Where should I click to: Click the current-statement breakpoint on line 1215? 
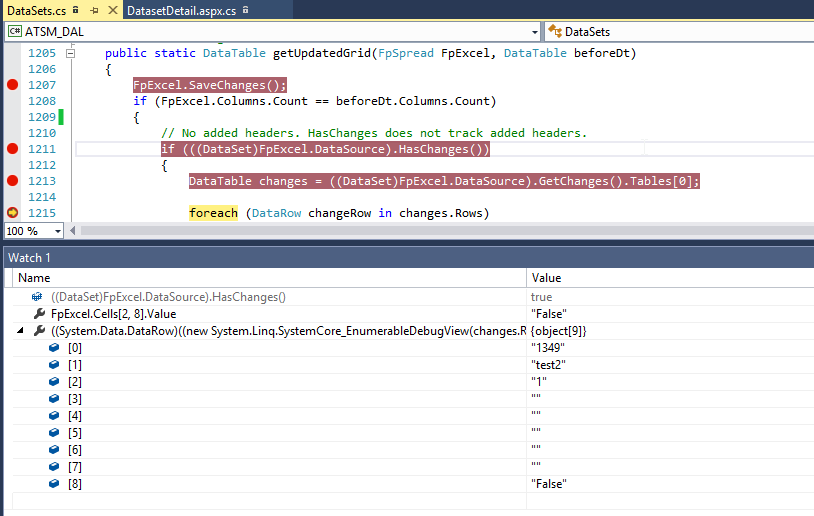[x=12, y=212]
